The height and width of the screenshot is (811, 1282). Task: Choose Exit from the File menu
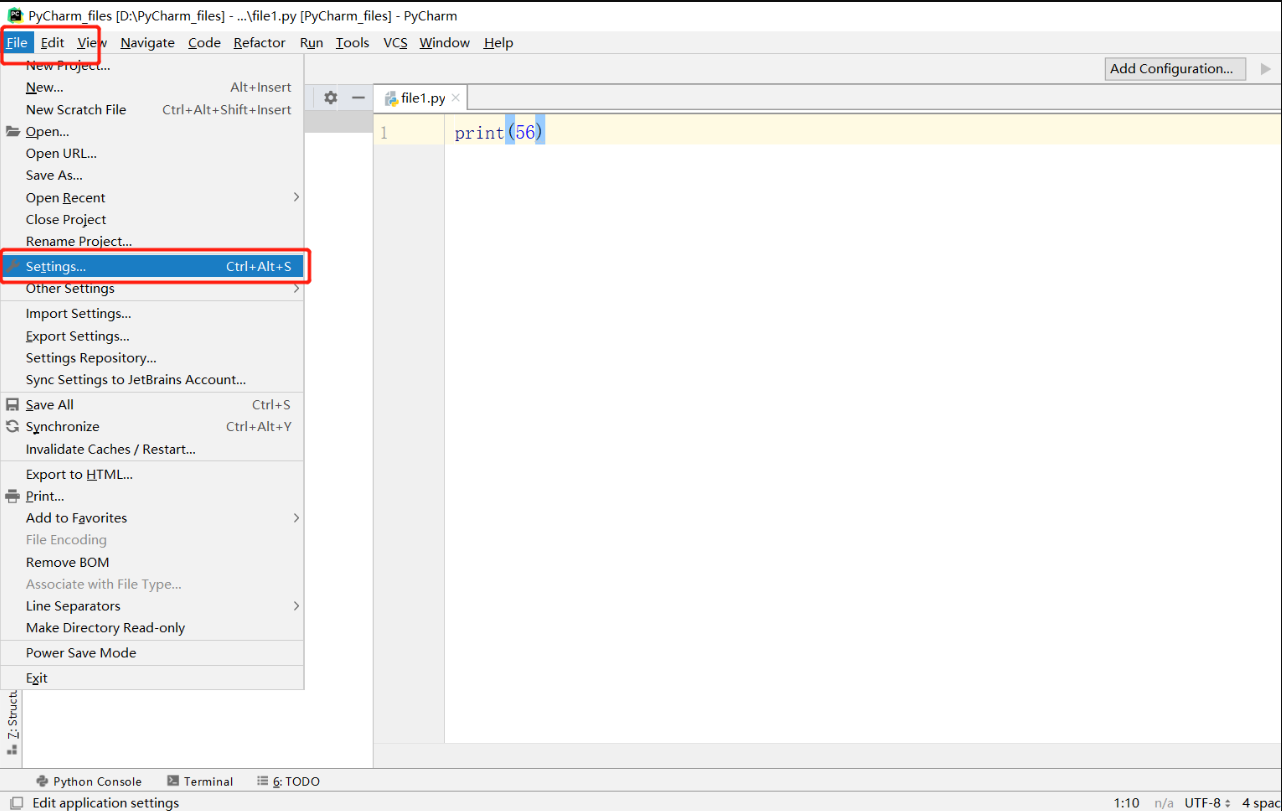(152, 677)
